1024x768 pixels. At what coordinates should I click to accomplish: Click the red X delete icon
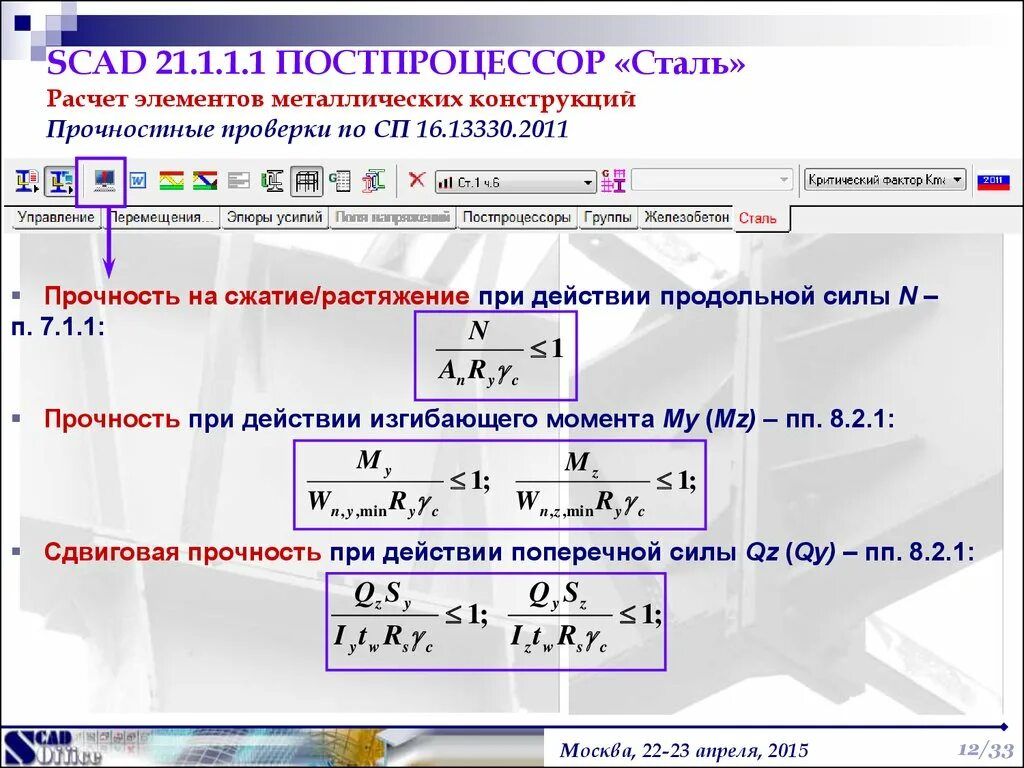pos(416,179)
